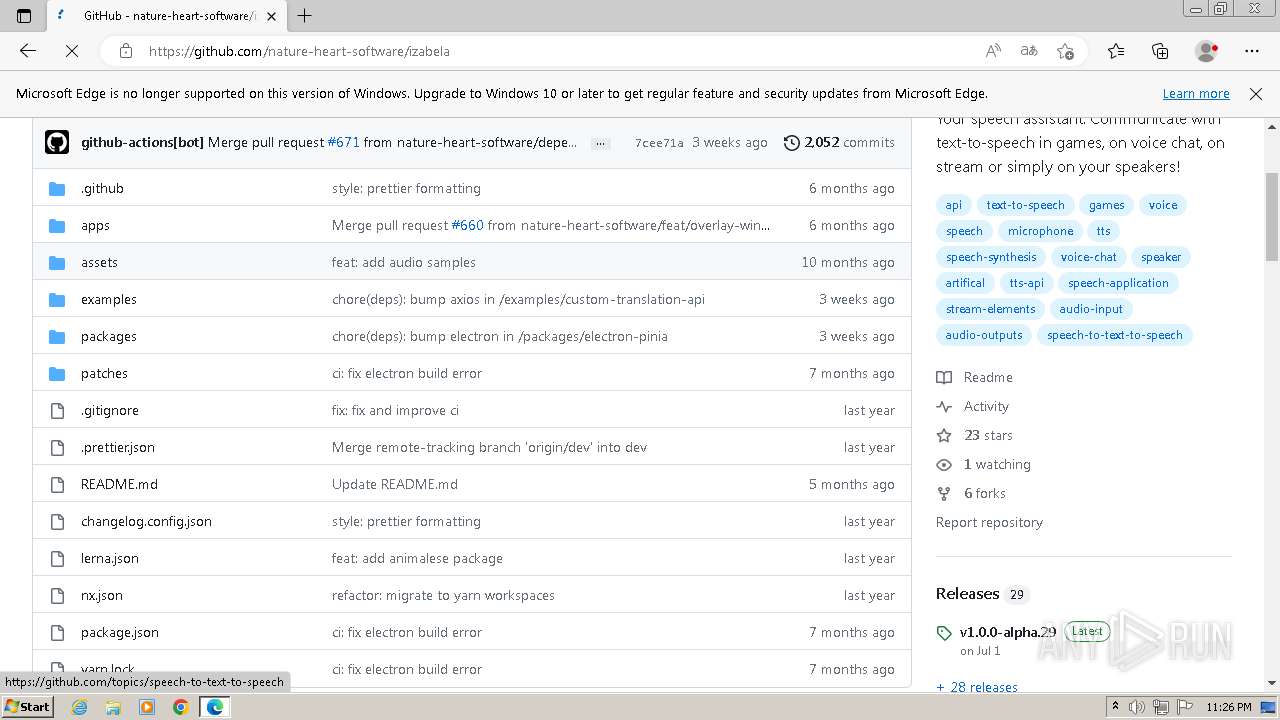Open pull request #671 link

tap(343, 143)
